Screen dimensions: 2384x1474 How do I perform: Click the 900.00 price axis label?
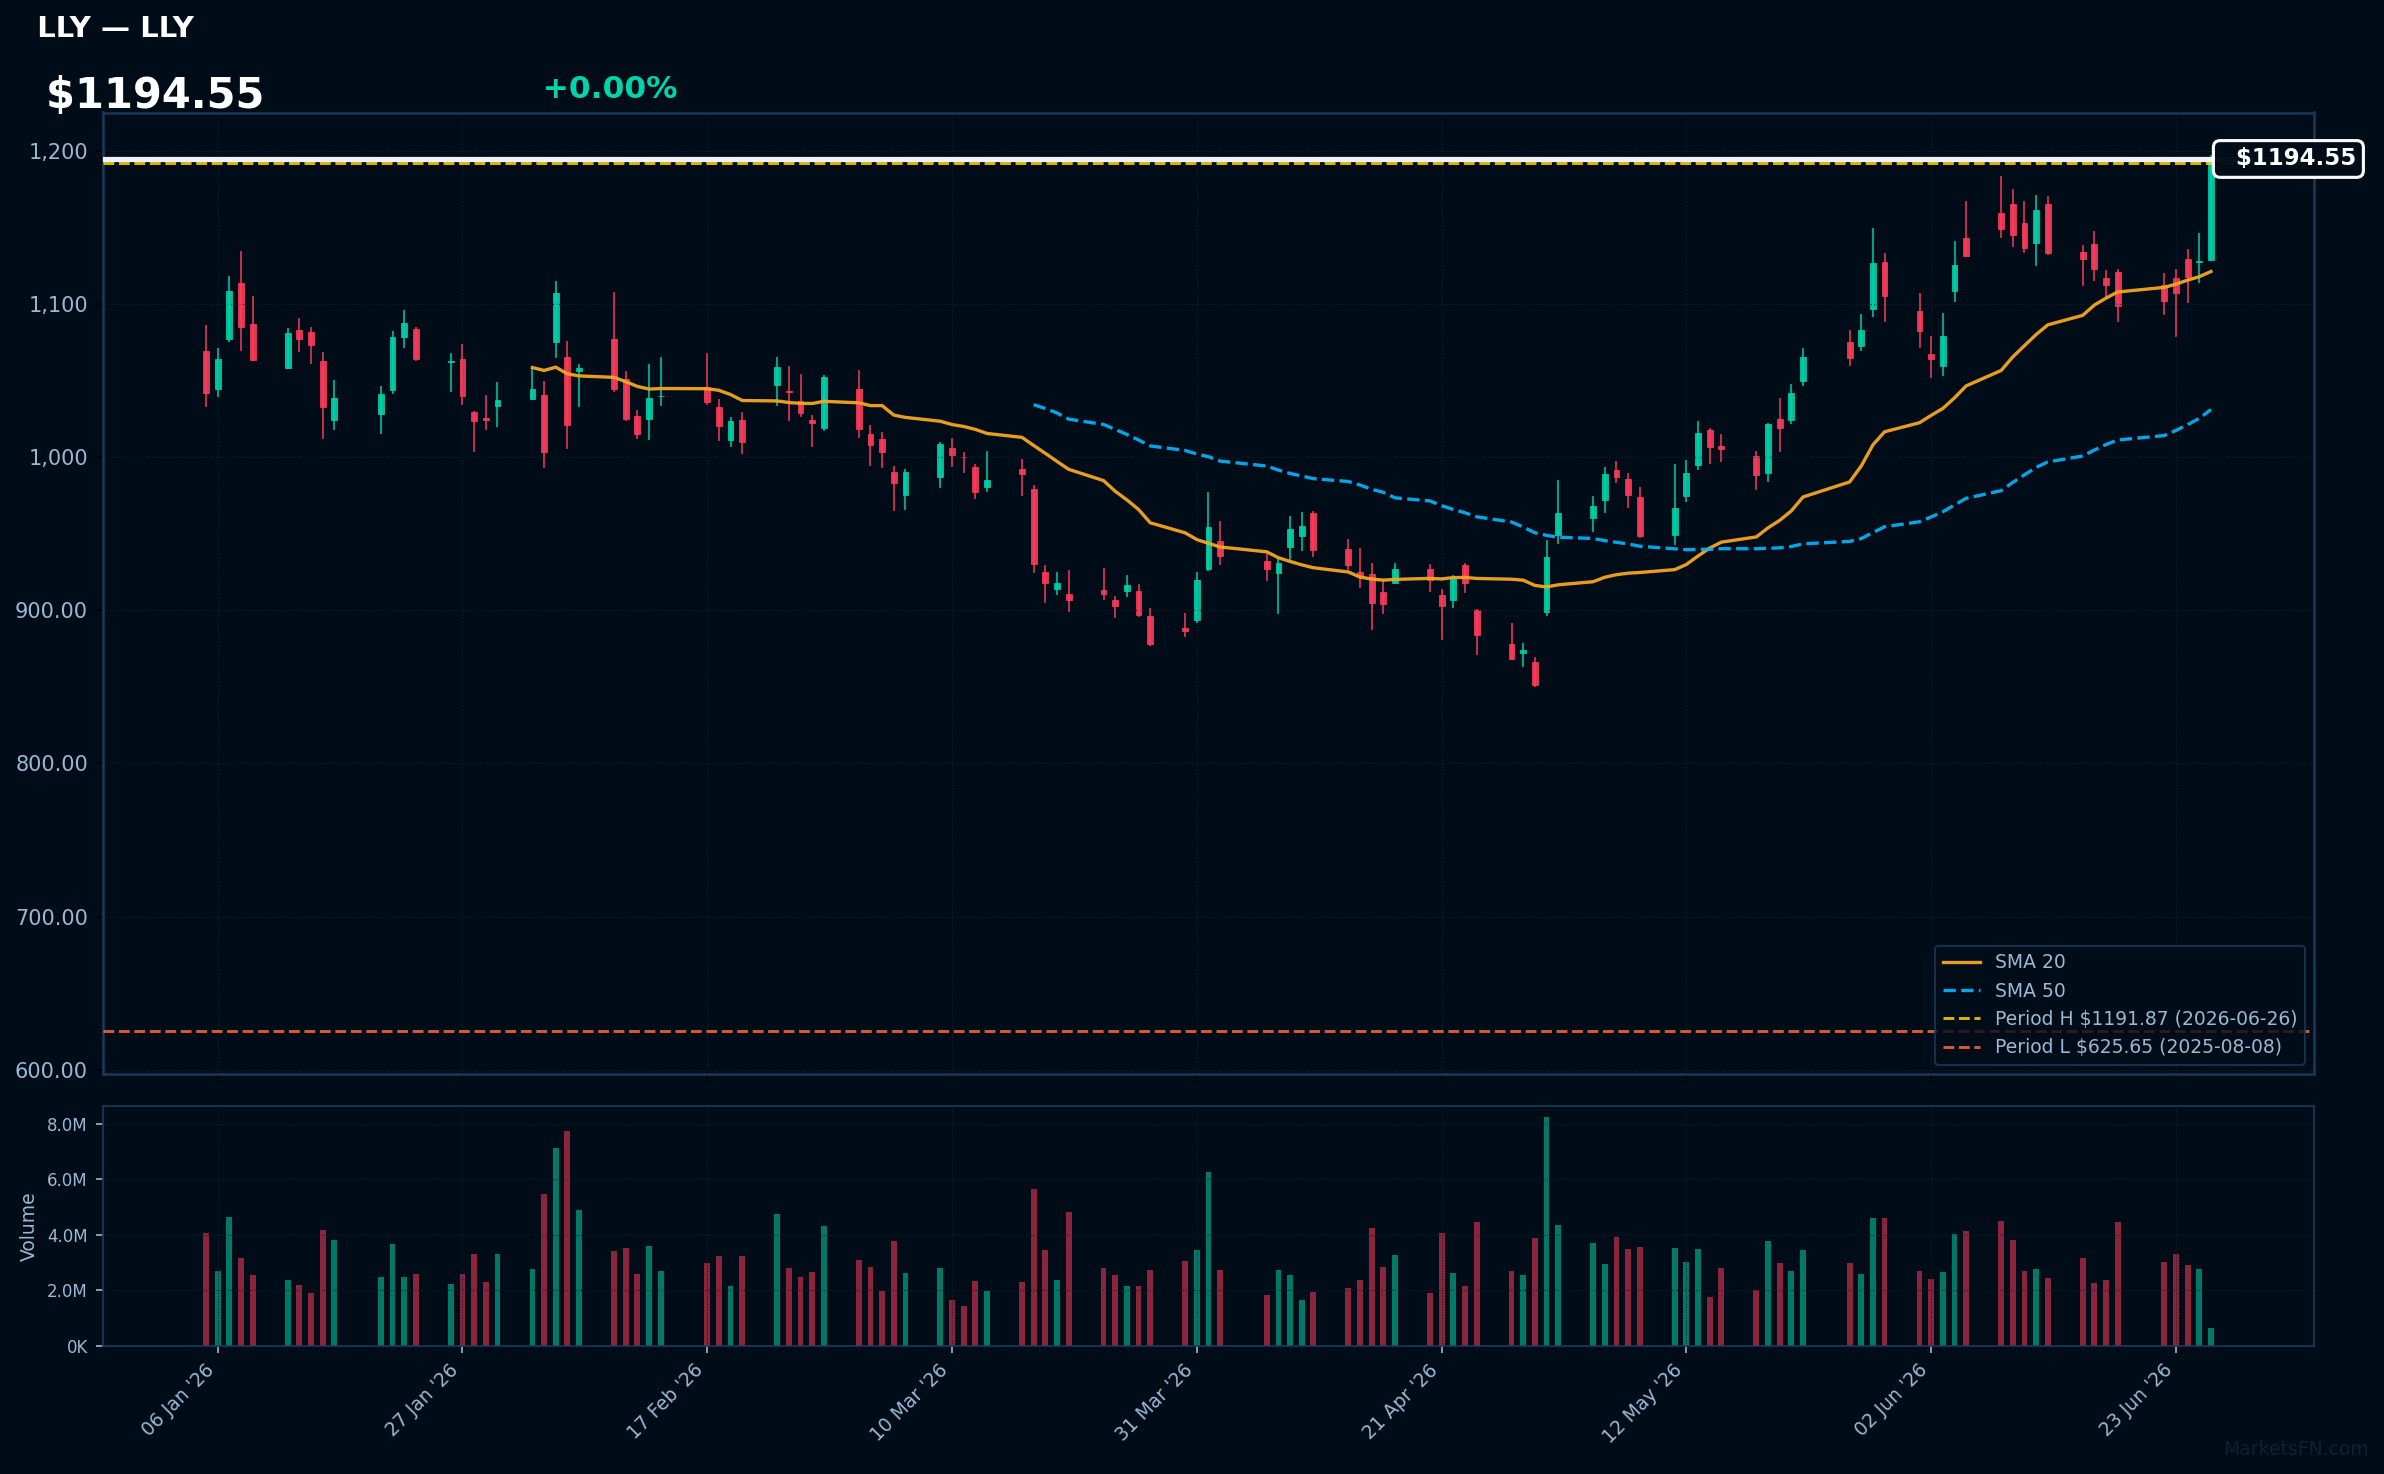(52, 611)
